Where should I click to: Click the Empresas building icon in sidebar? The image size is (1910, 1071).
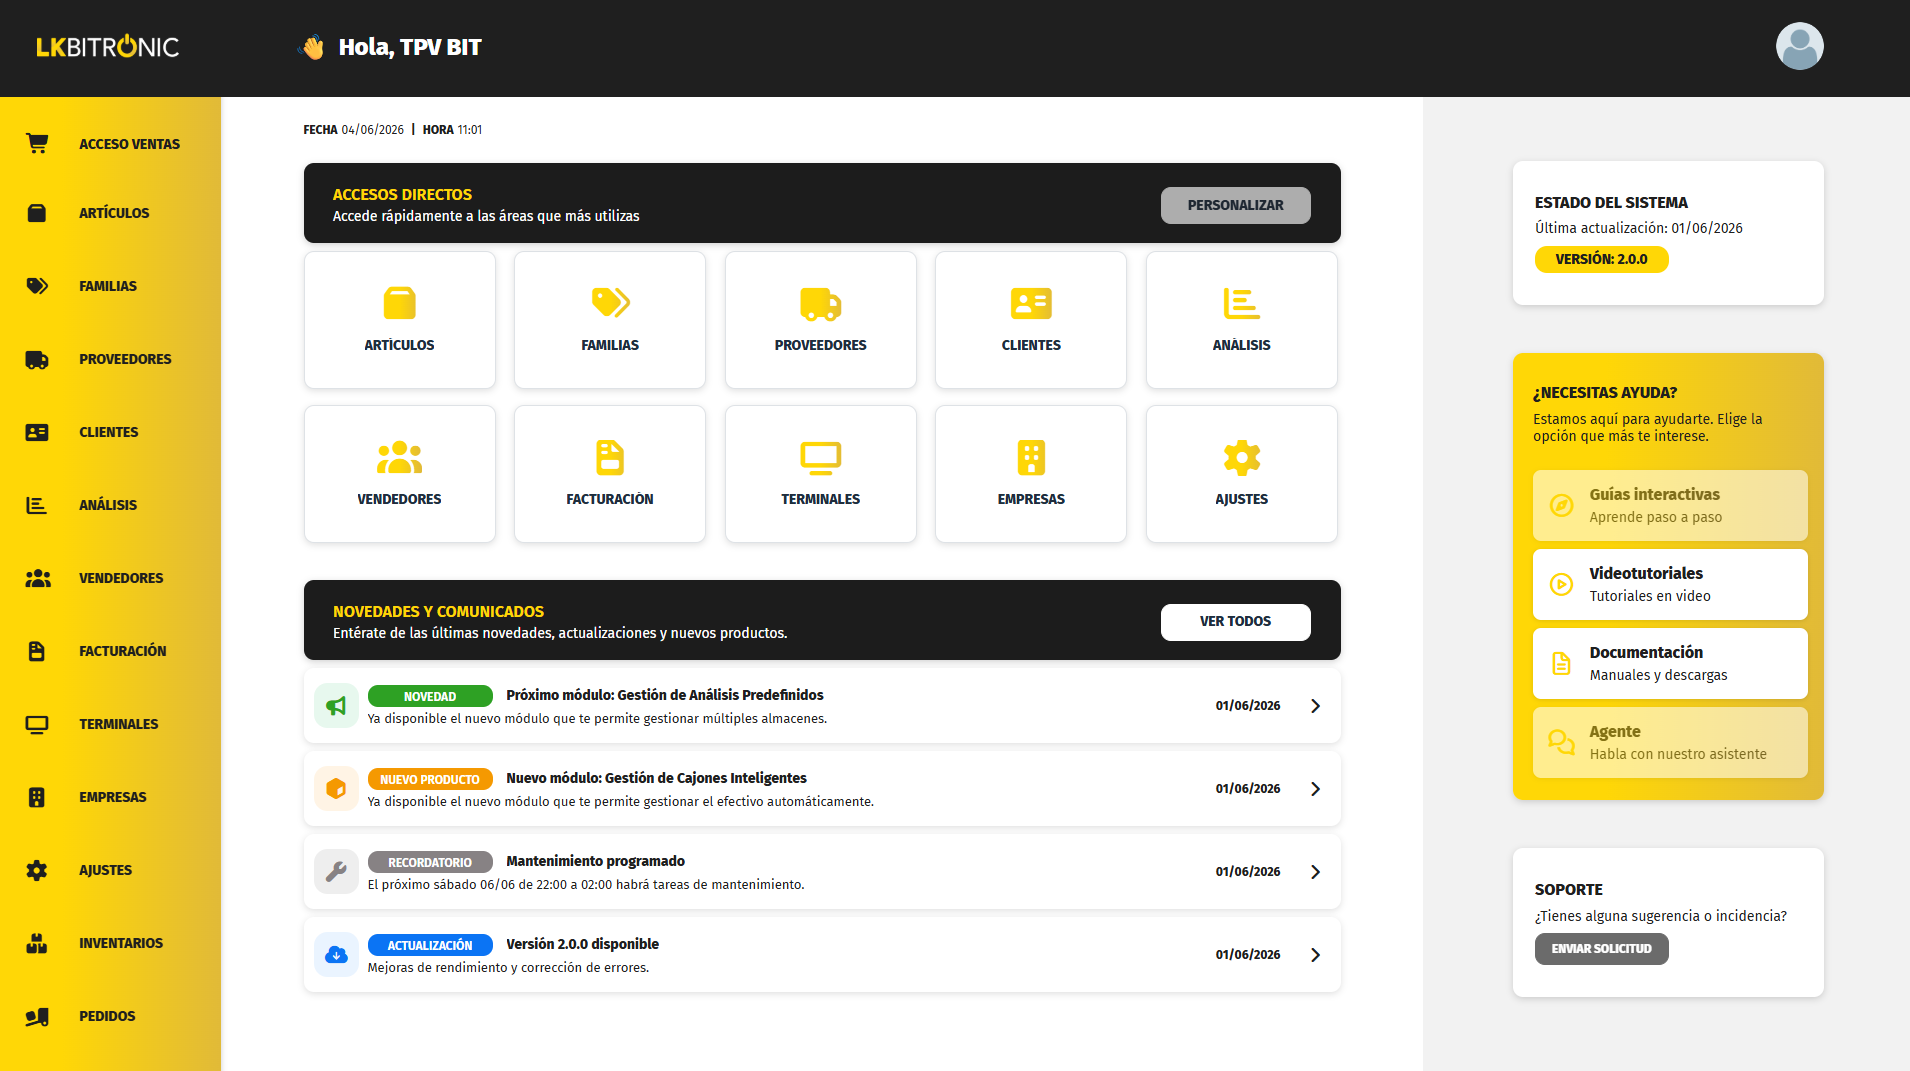point(37,797)
